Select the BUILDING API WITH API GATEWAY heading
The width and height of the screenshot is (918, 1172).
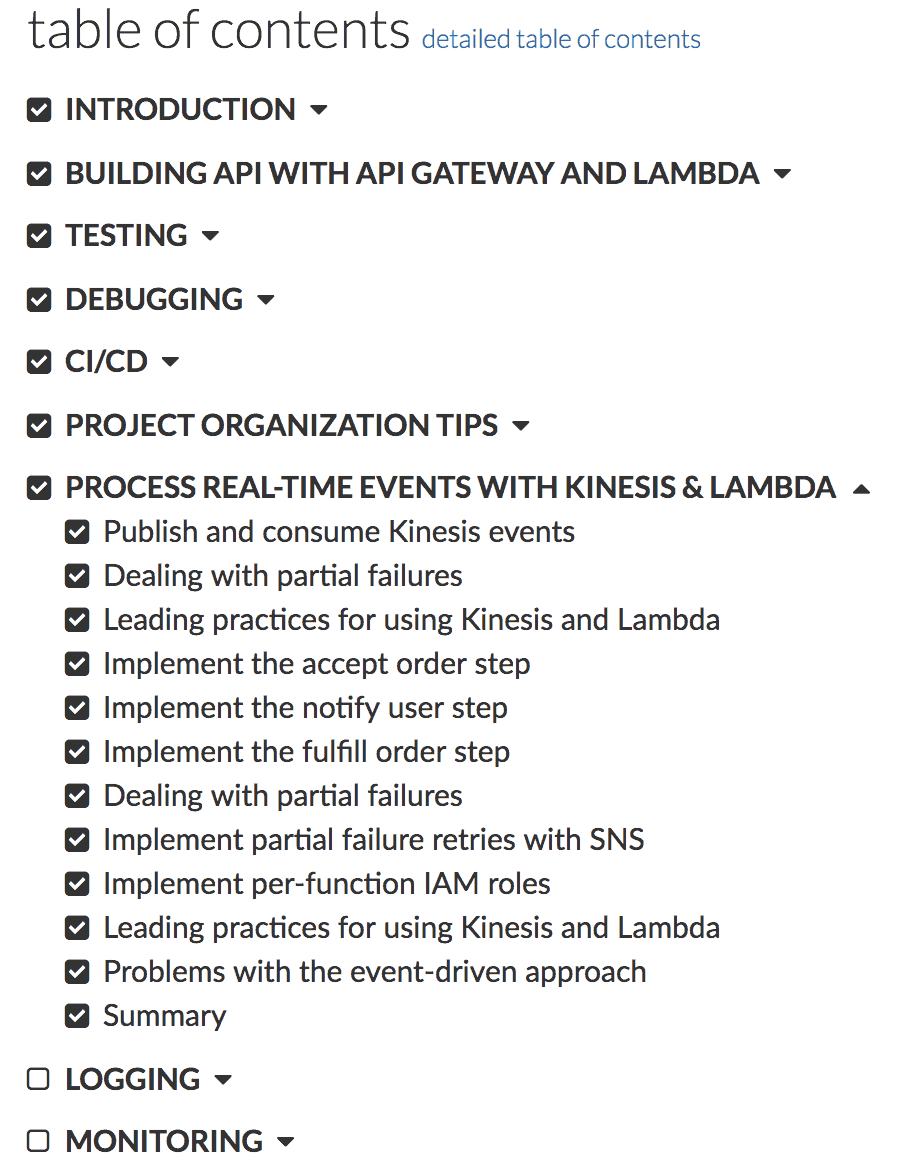pyautogui.click(x=412, y=173)
